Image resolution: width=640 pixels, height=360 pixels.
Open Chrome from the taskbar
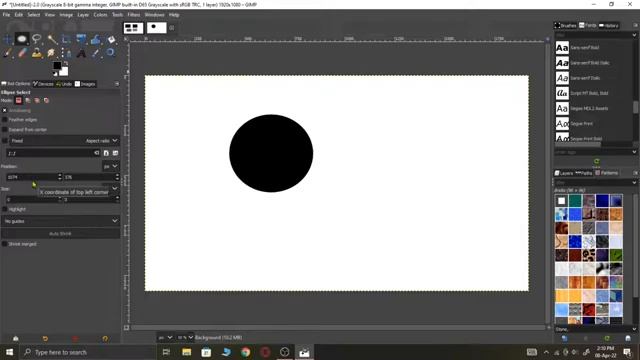245,352
